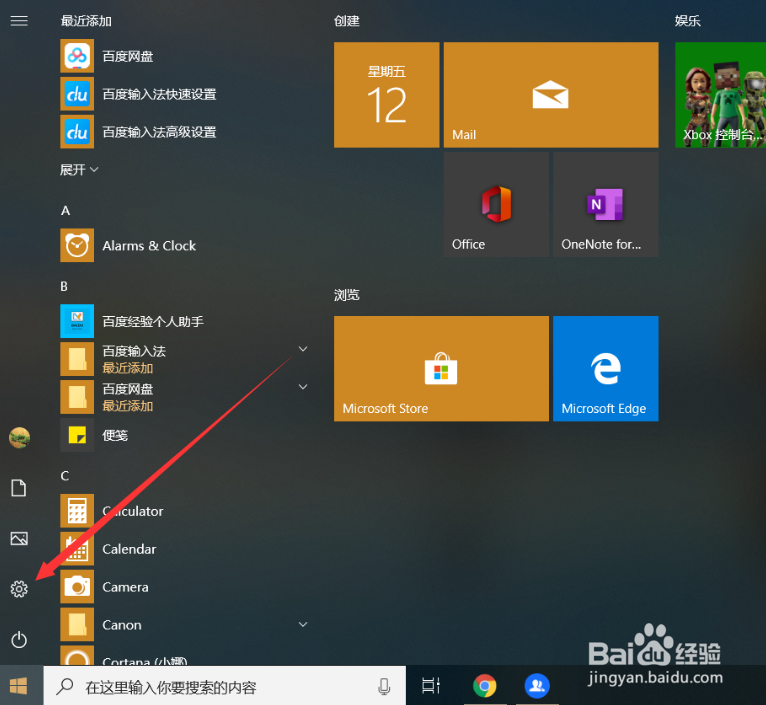Click the letter B section header
Screen dimensions: 766x705
pyautogui.click(x=64, y=286)
